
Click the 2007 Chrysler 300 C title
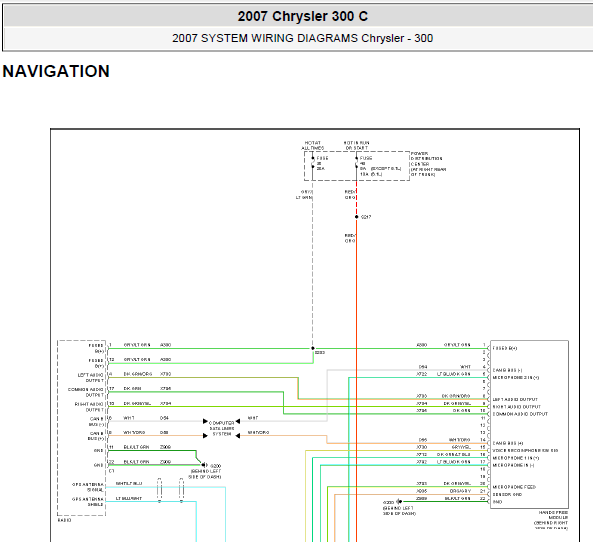pos(303,16)
